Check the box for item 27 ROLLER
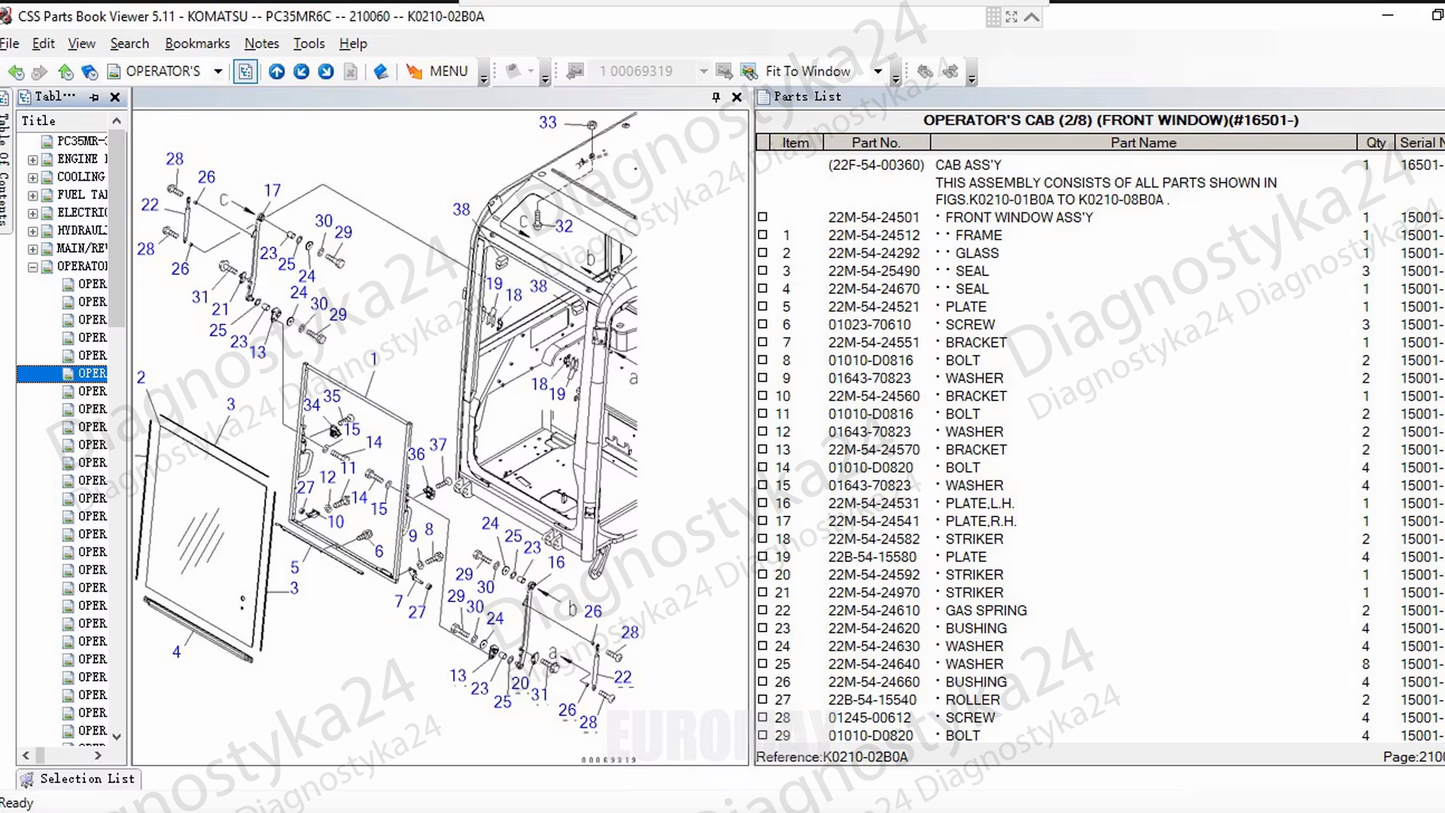1445x813 pixels. 763,700
